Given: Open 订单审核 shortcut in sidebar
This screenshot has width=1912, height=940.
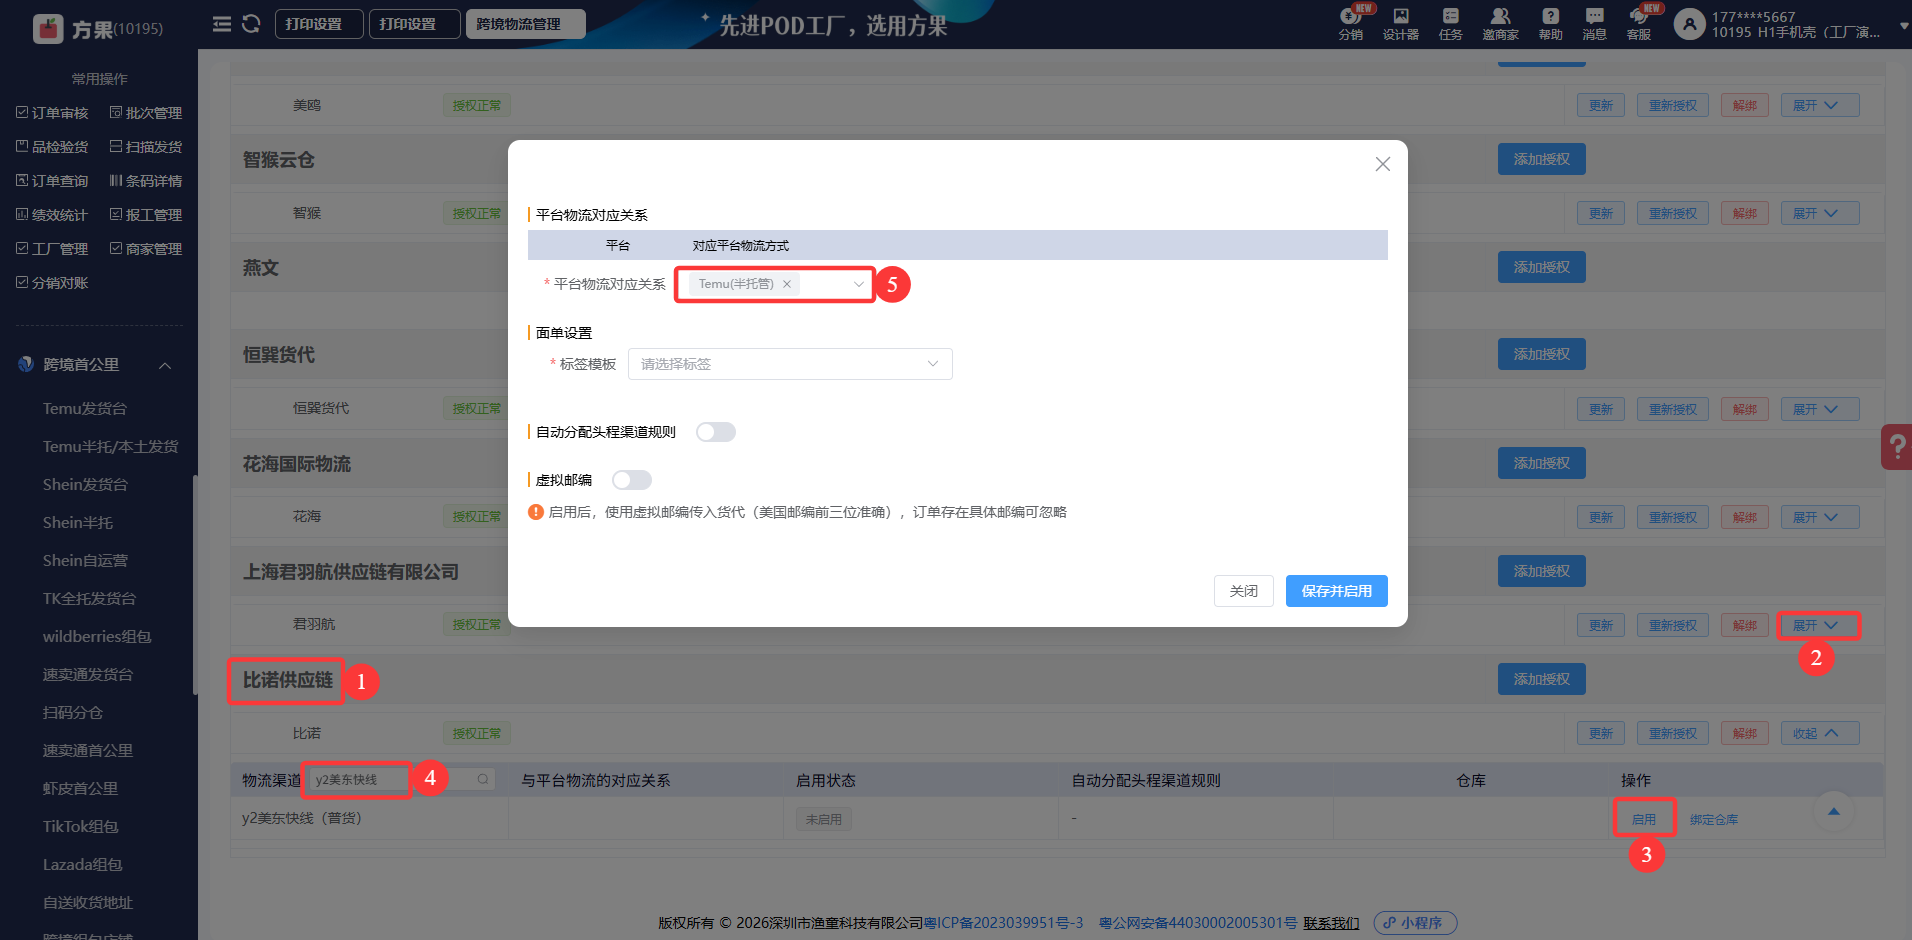Looking at the screenshot, I should (x=52, y=113).
